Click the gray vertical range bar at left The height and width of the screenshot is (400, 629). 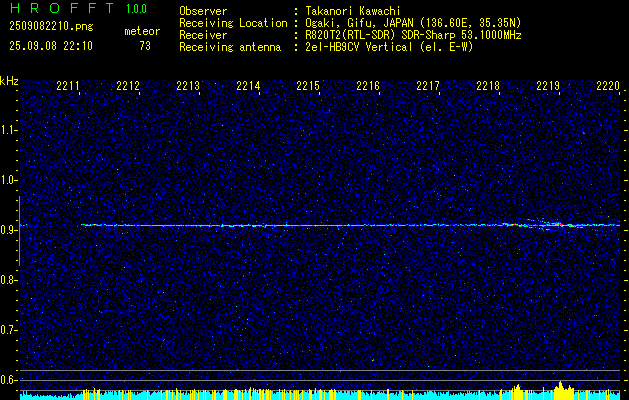[x=19, y=231]
